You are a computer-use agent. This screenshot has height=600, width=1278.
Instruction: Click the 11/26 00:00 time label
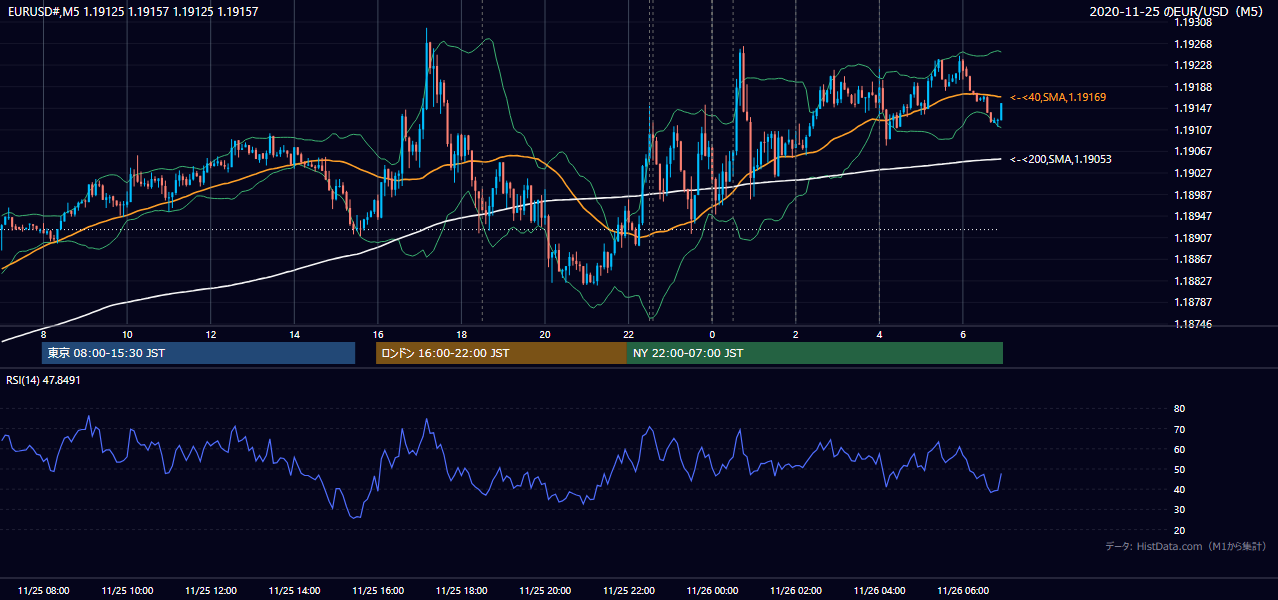[712, 591]
